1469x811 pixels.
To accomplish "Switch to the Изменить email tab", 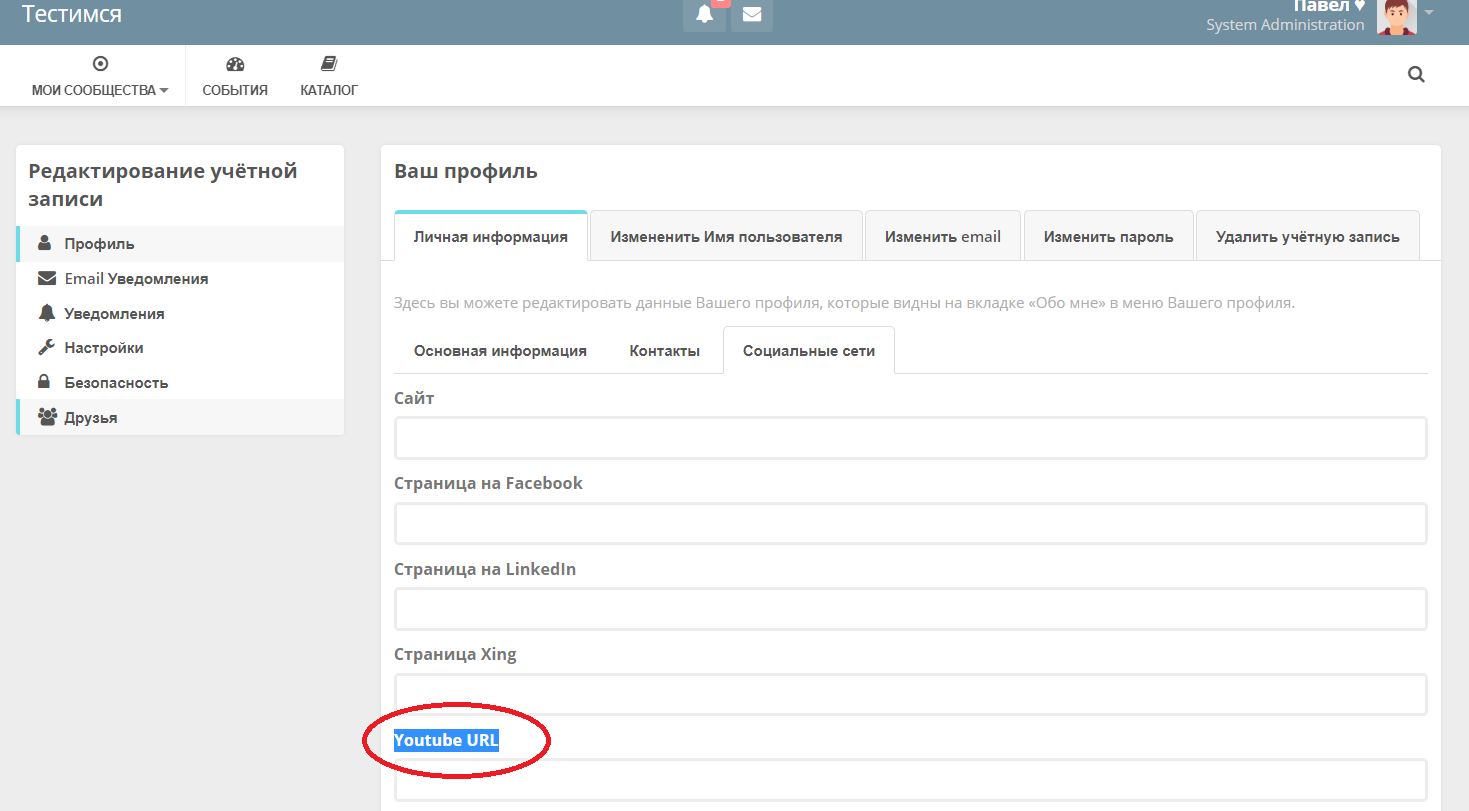I will pos(943,237).
